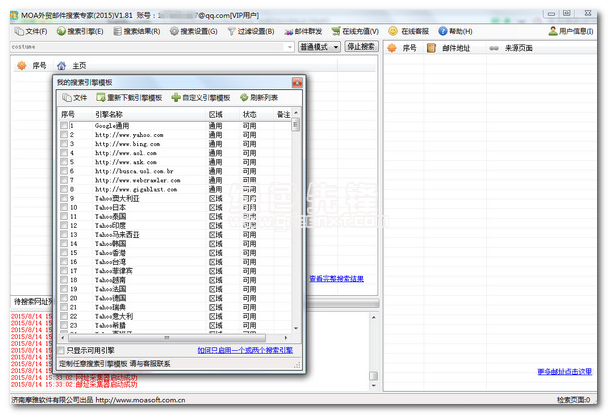
Task: Click log panel scroll-up arrow
Action: coord(373,317)
